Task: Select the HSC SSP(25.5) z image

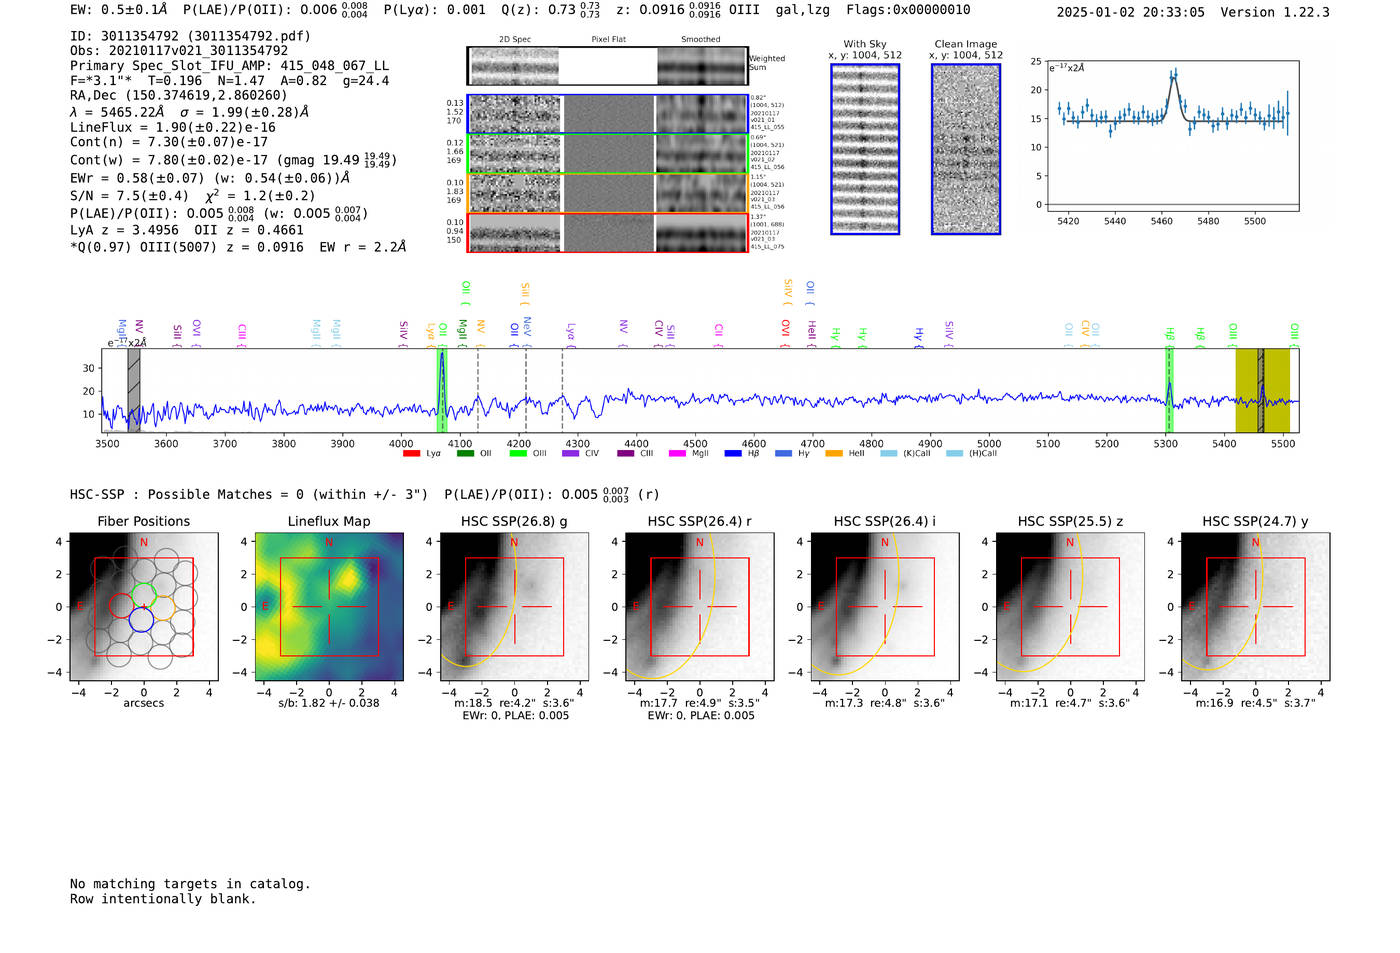Action: 1070,607
